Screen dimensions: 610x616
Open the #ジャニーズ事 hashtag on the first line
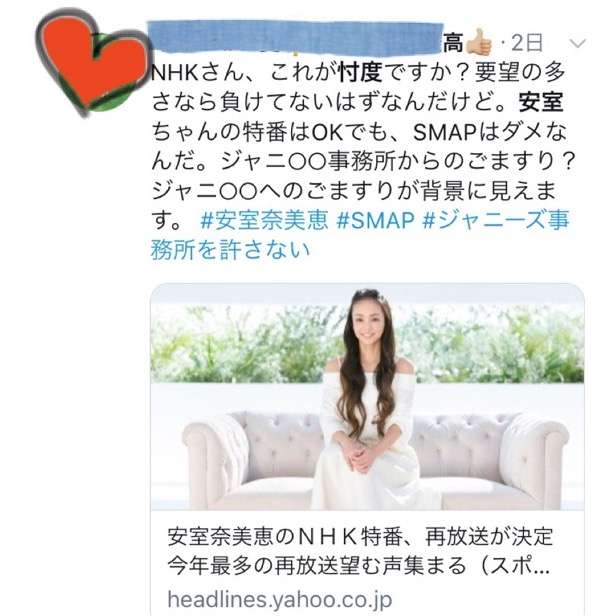click(496, 220)
